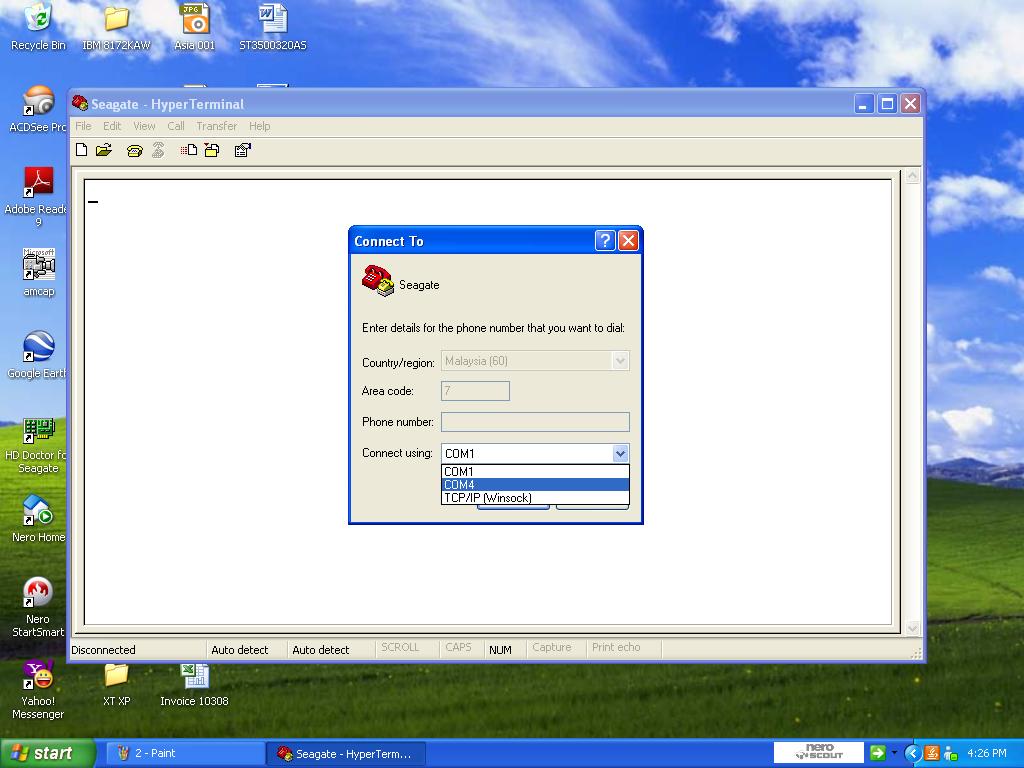
Task: Click the 4:26 PM taskbar clock
Action: [987, 753]
